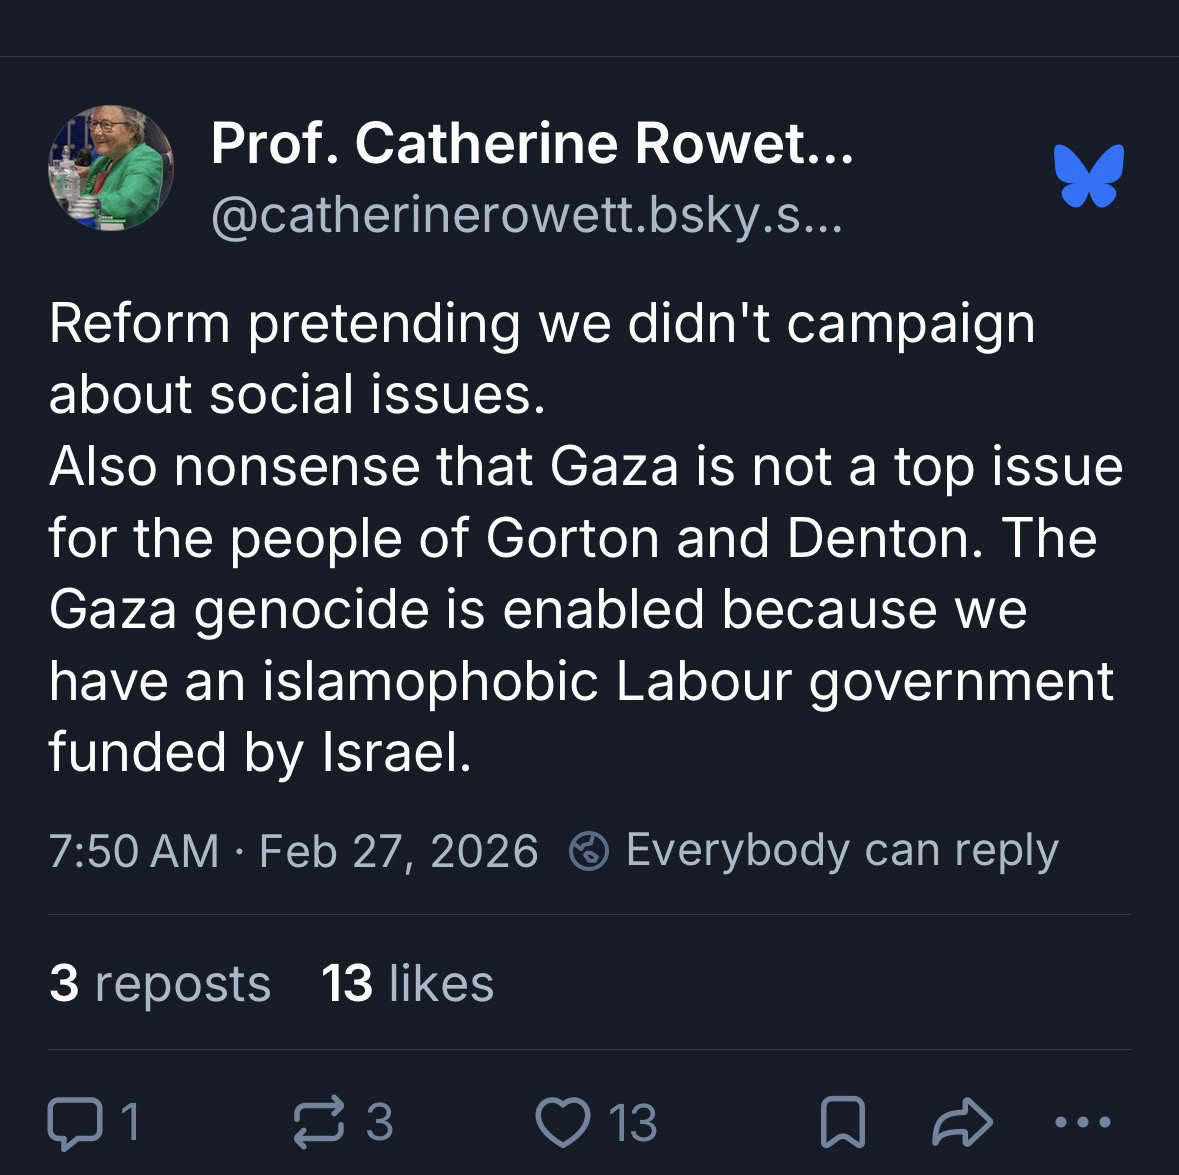
Task: Open "Everybody can reply" settings text
Action: [x=841, y=850]
